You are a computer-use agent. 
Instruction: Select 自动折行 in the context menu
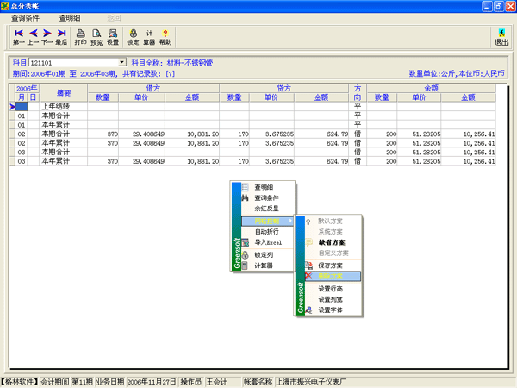(267, 232)
